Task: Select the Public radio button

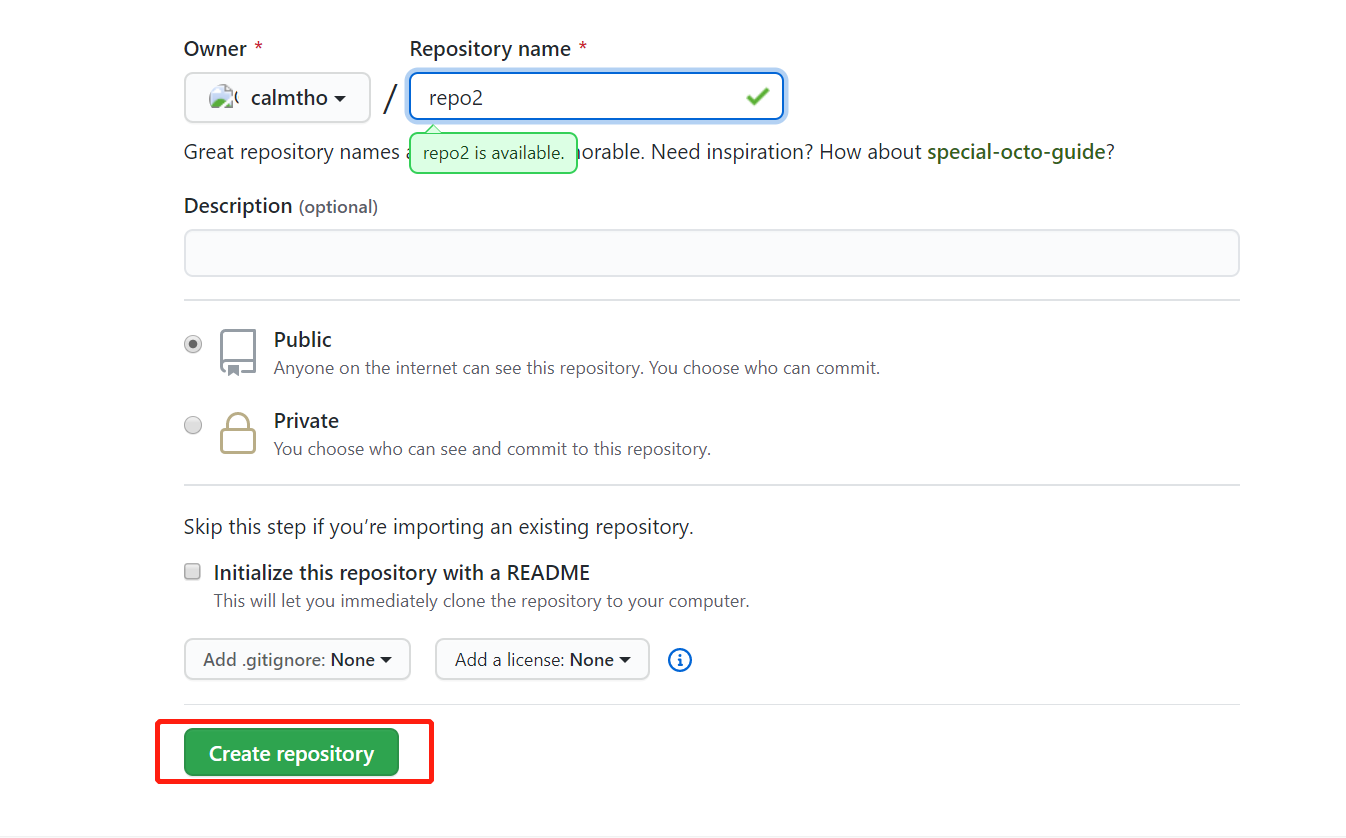Action: tap(193, 344)
